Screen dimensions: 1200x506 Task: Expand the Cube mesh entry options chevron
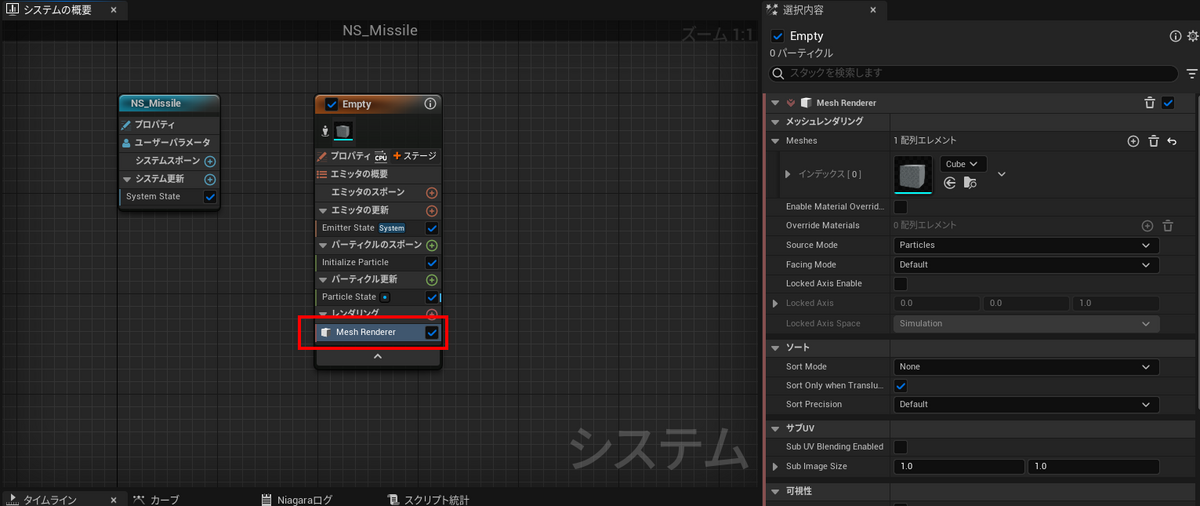click(1001, 174)
